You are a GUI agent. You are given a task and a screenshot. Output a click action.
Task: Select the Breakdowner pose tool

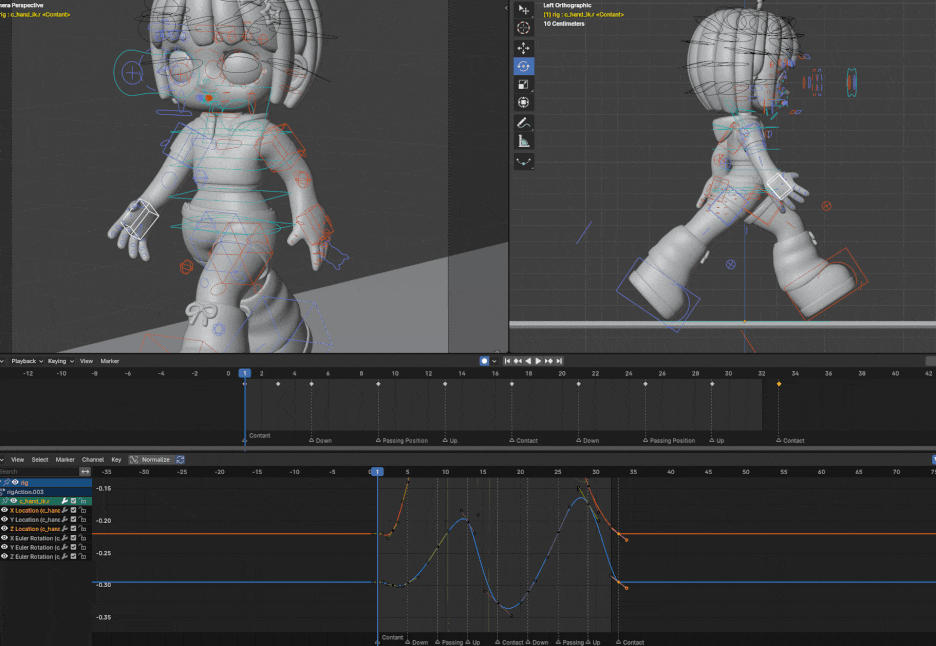pyautogui.click(x=524, y=162)
